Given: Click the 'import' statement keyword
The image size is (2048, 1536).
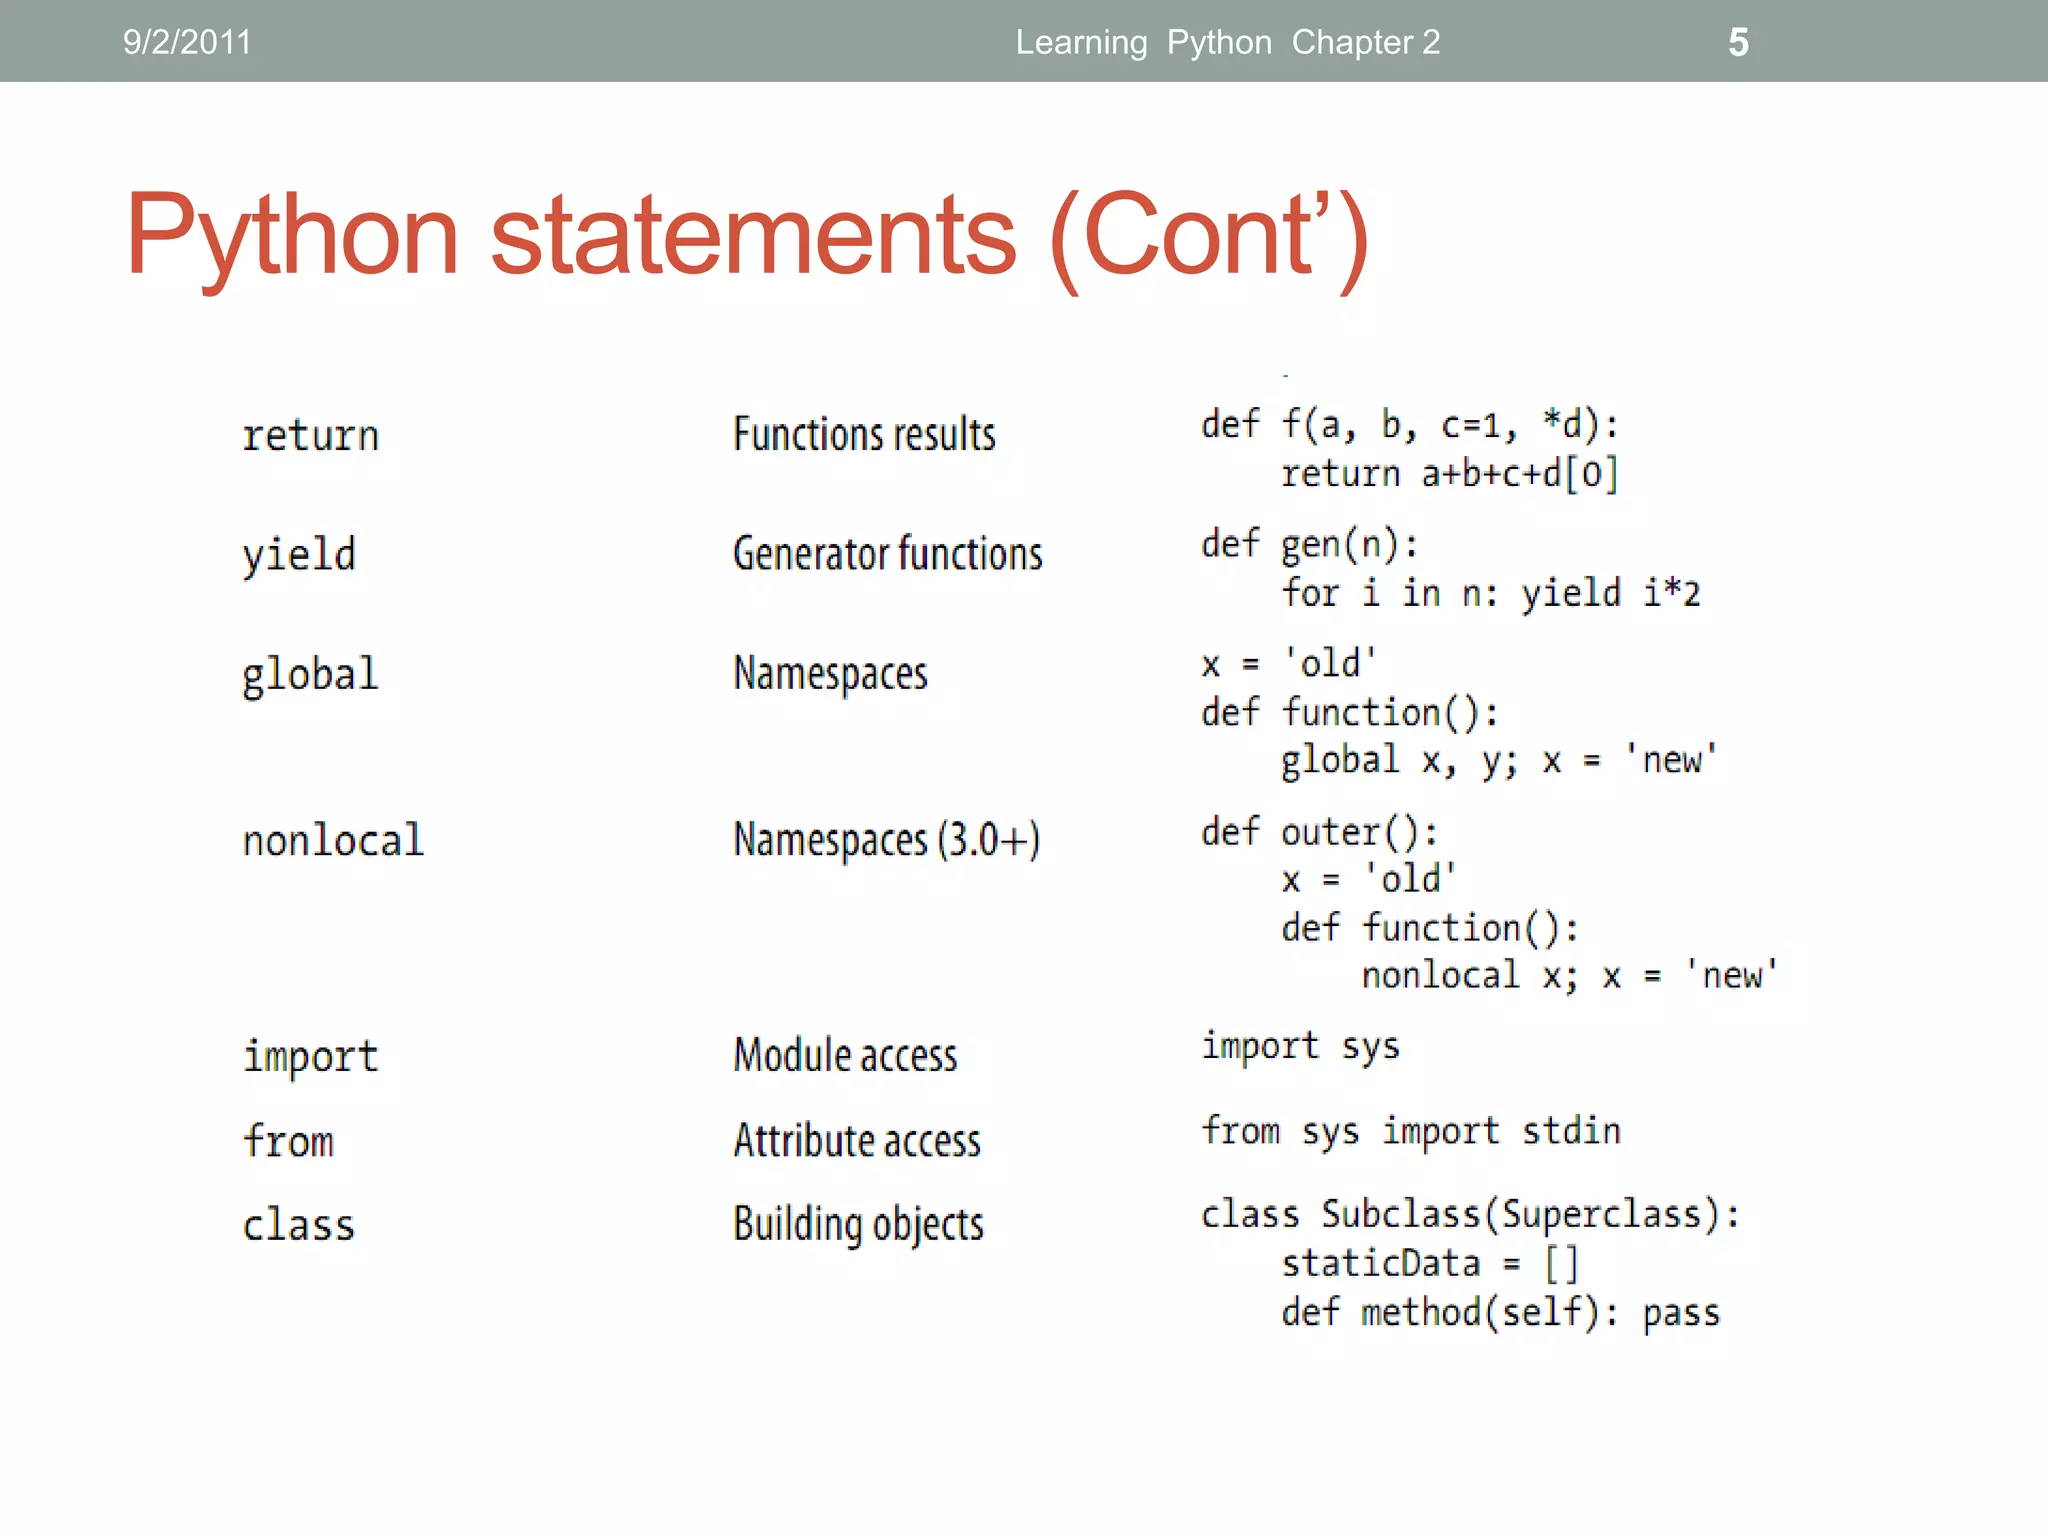Looking at the screenshot, I should pos(310,1057).
